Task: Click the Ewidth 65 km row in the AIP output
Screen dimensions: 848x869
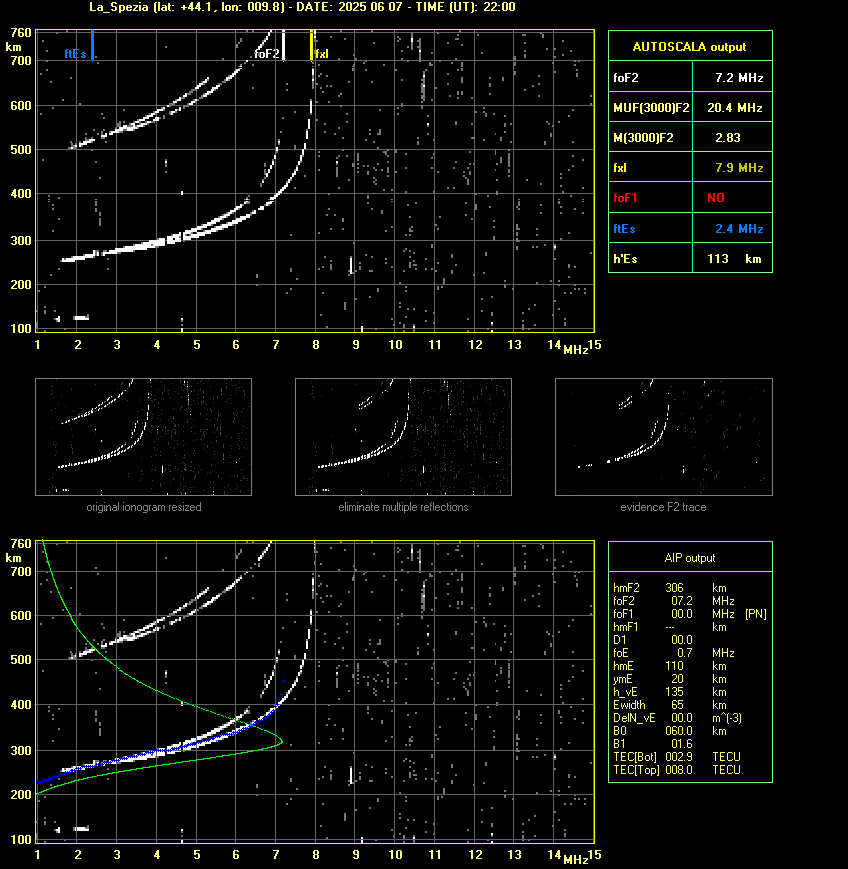Action: [x=670, y=705]
